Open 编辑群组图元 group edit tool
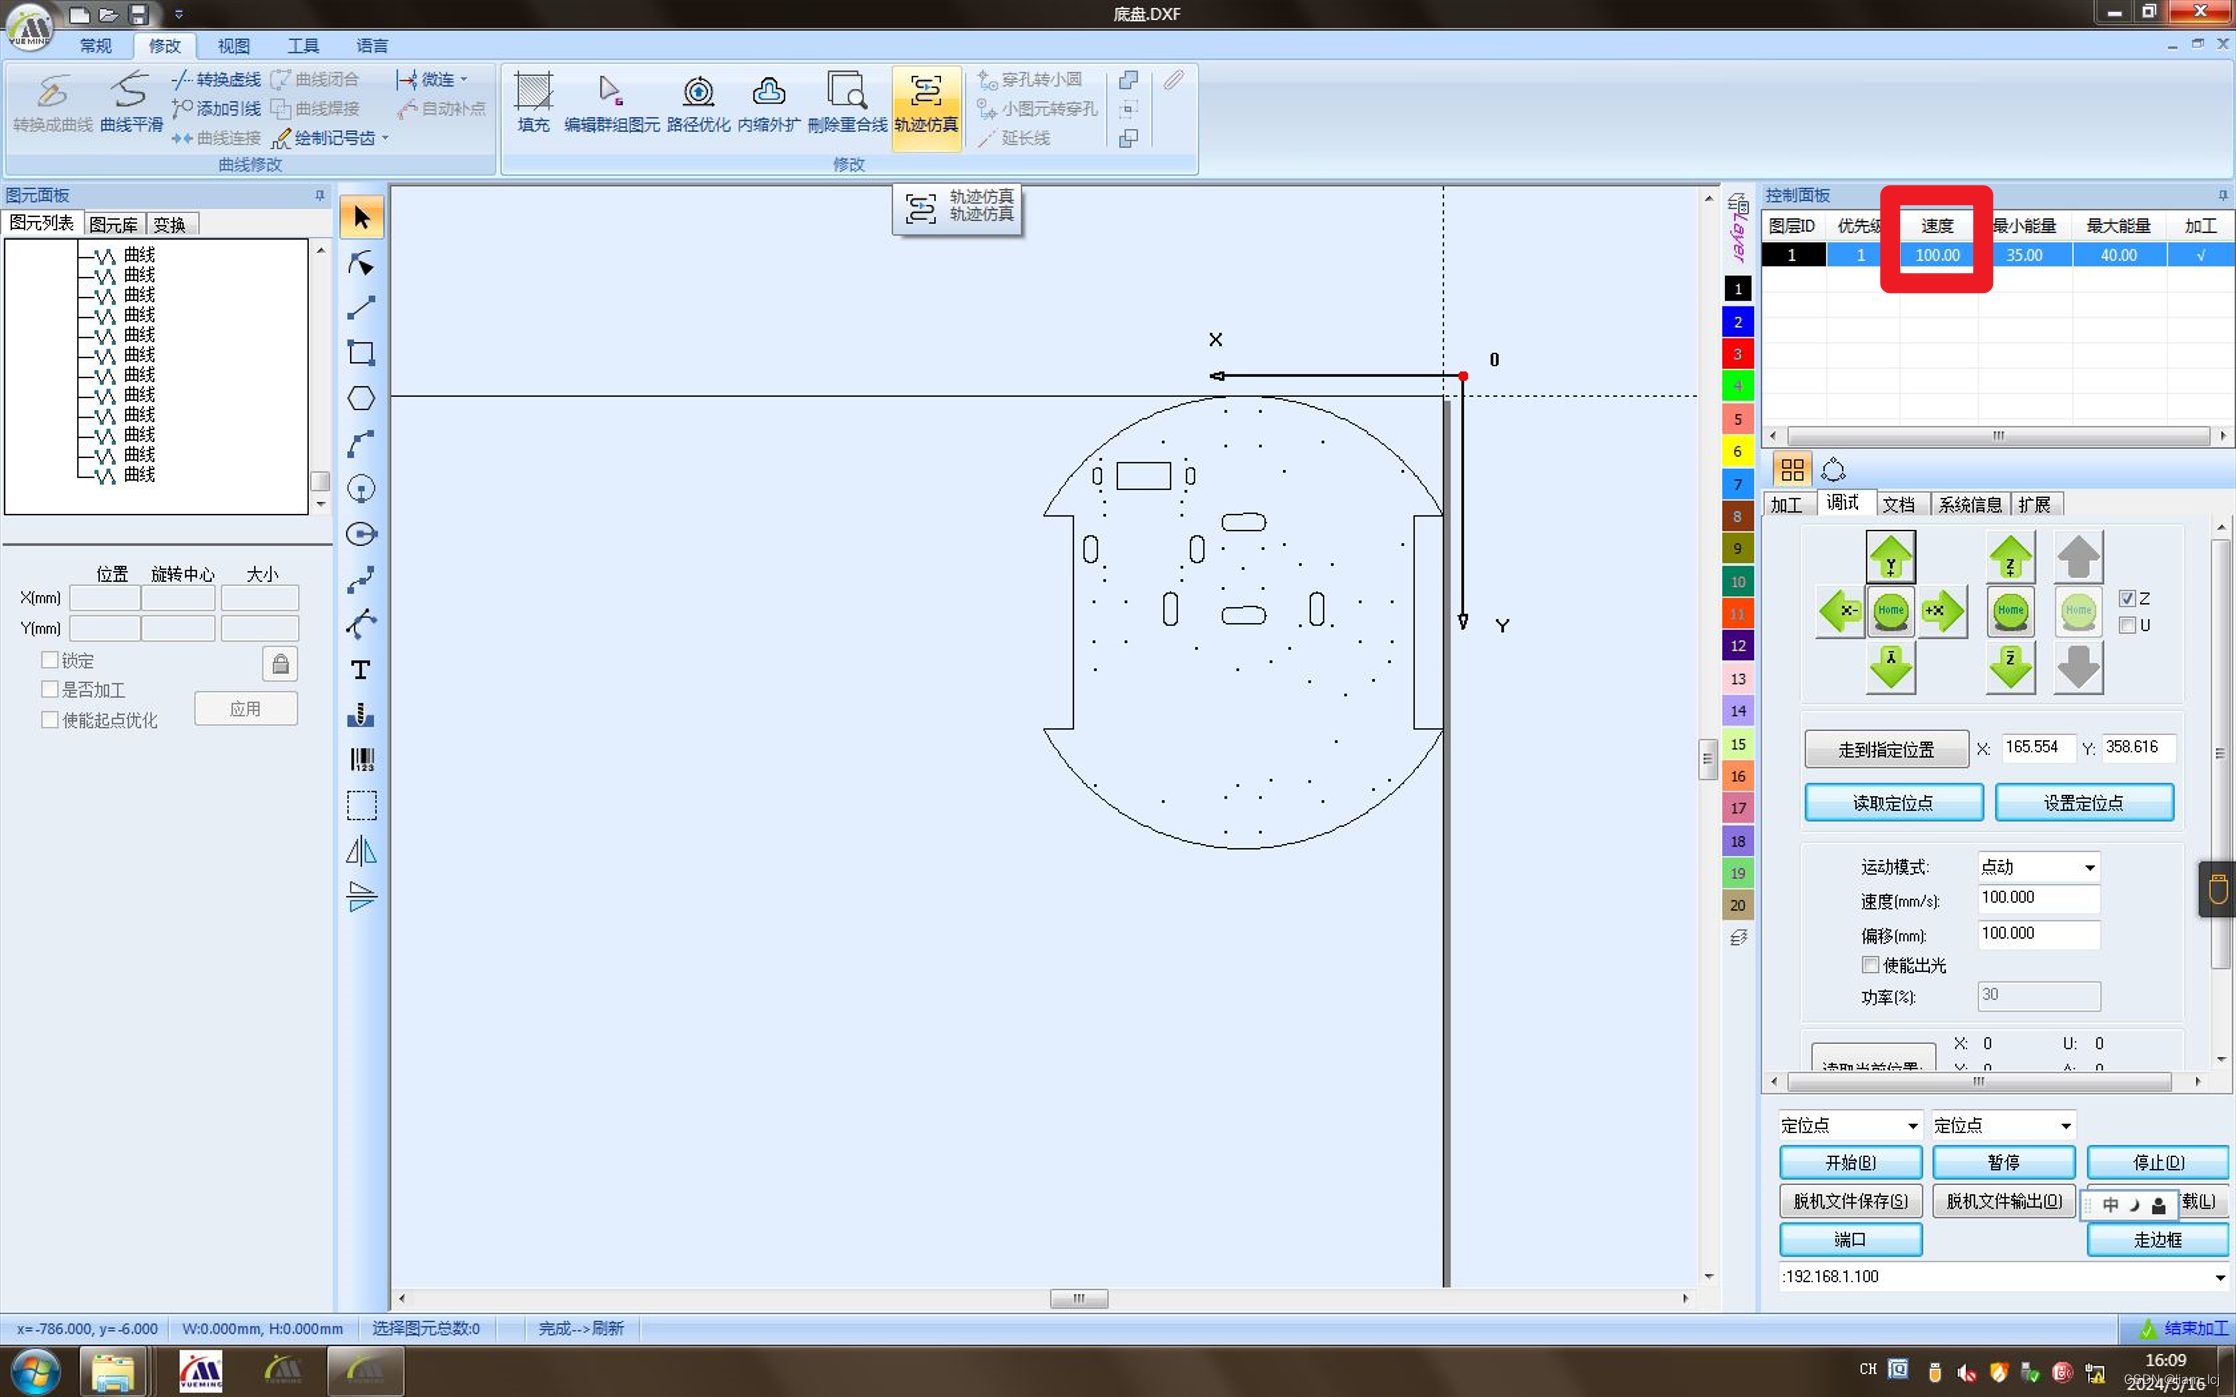The image size is (2236, 1397). [x=611, y=103]
